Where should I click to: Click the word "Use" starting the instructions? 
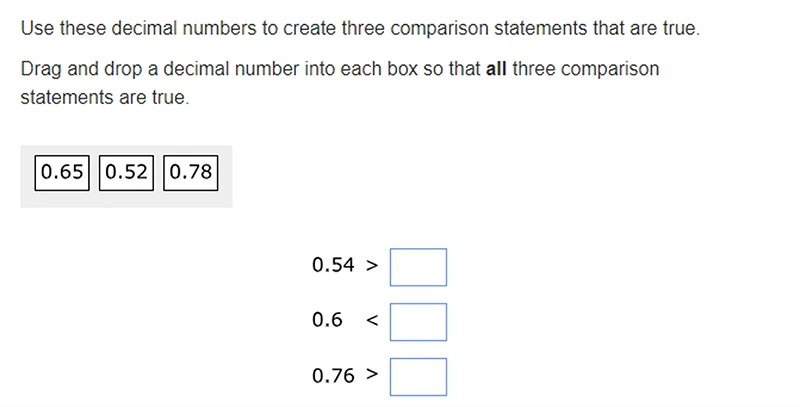[37, 28]
